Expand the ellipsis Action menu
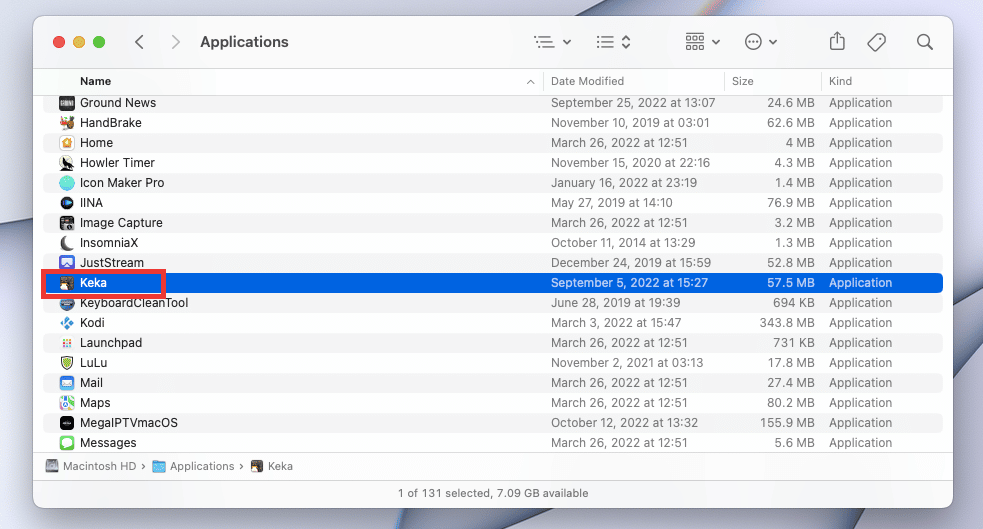 pos(761,42)
